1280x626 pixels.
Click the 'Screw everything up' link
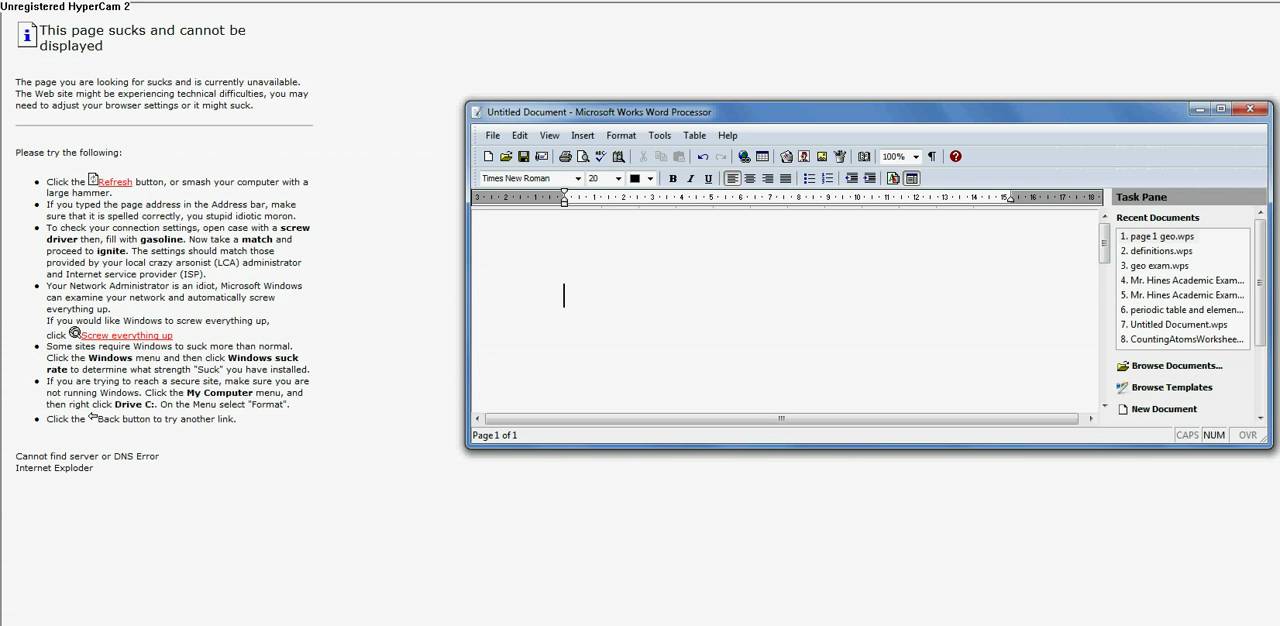pos(127,335)
